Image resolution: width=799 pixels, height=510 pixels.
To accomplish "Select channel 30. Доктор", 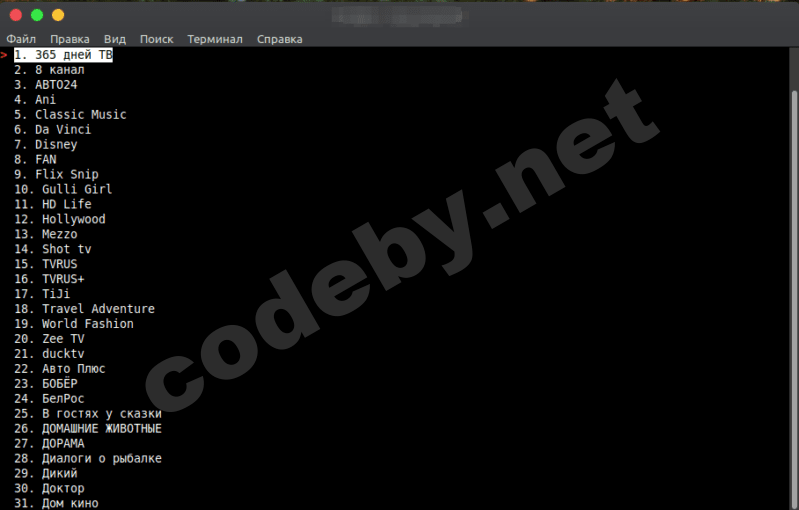I will click(49, 488).
